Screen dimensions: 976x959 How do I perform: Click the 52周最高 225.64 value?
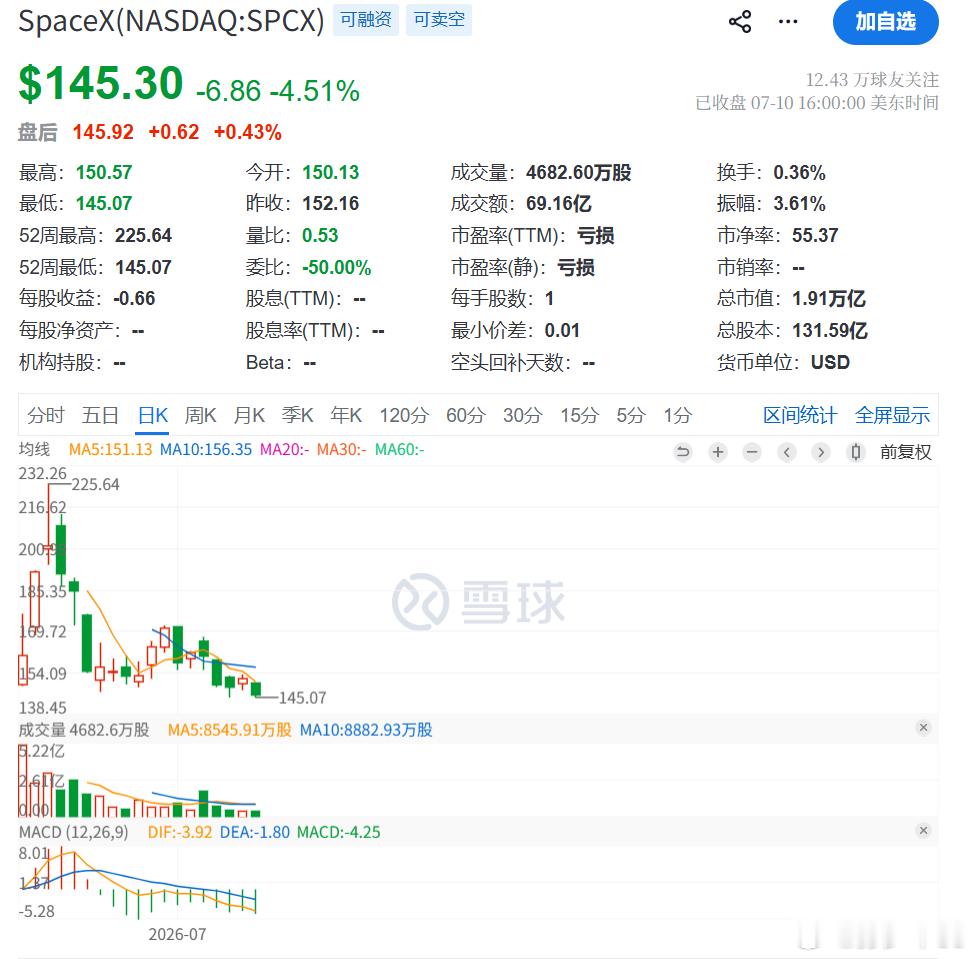pyautogui.click(x=143, y=235)
